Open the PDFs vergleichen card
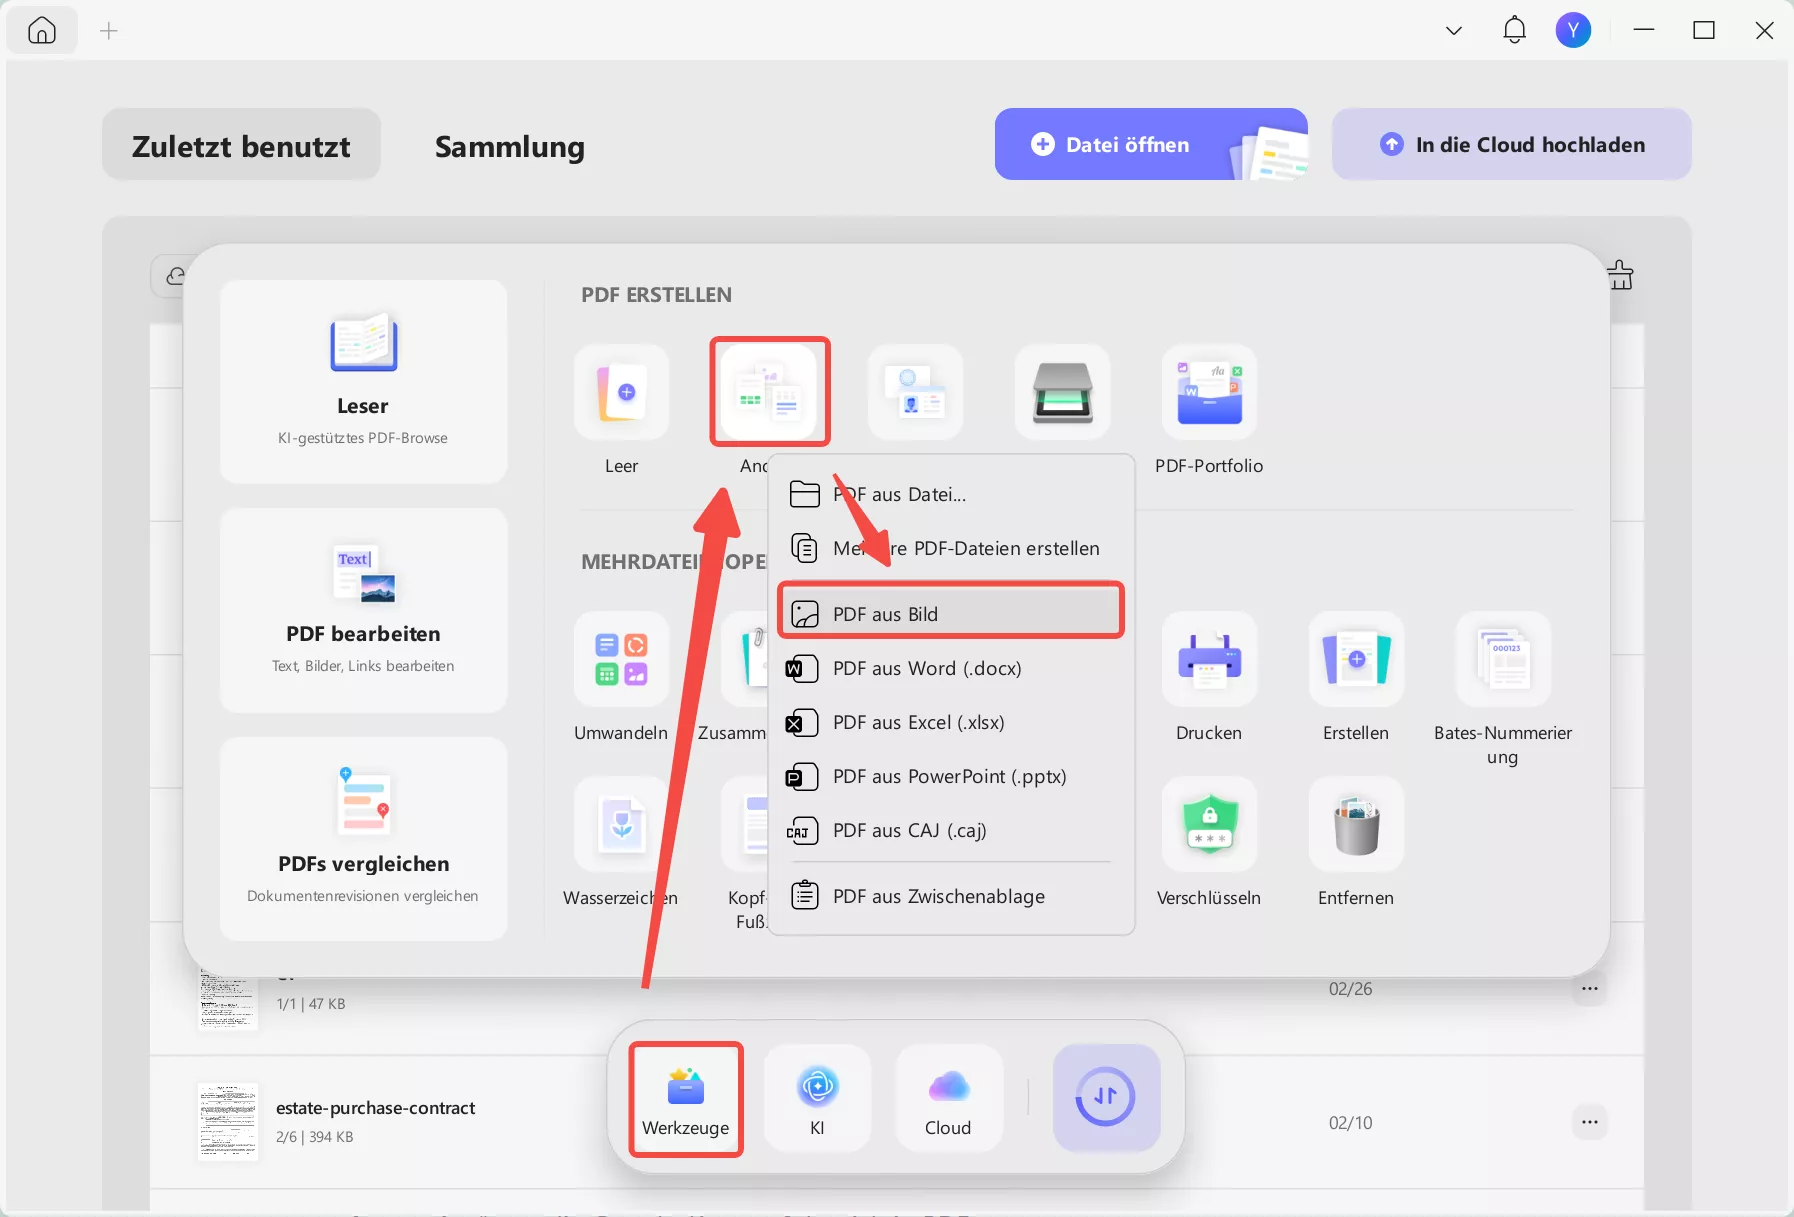Viewport: 1794px width, 1217px height. 363,838
